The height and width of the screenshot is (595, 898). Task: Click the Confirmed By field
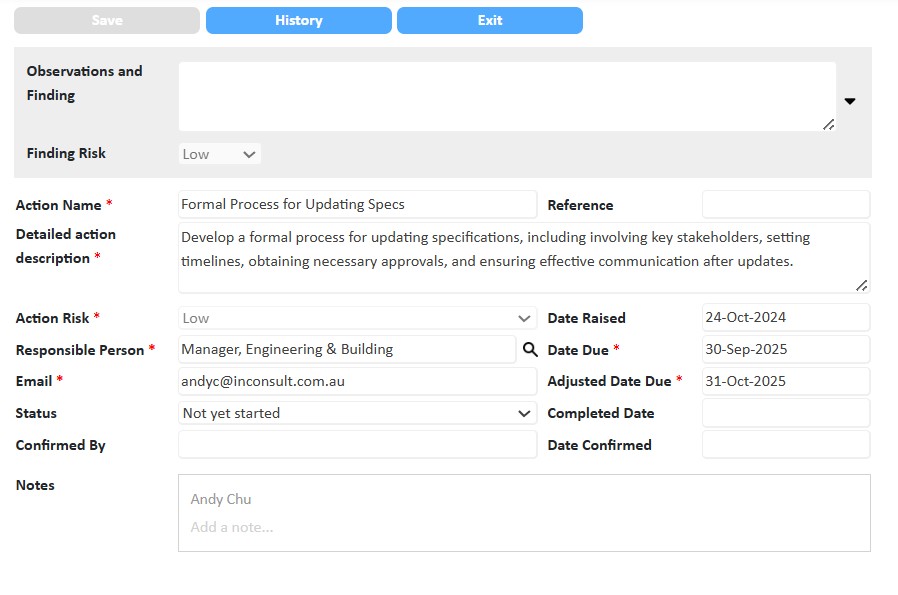(x=357, y=445)
